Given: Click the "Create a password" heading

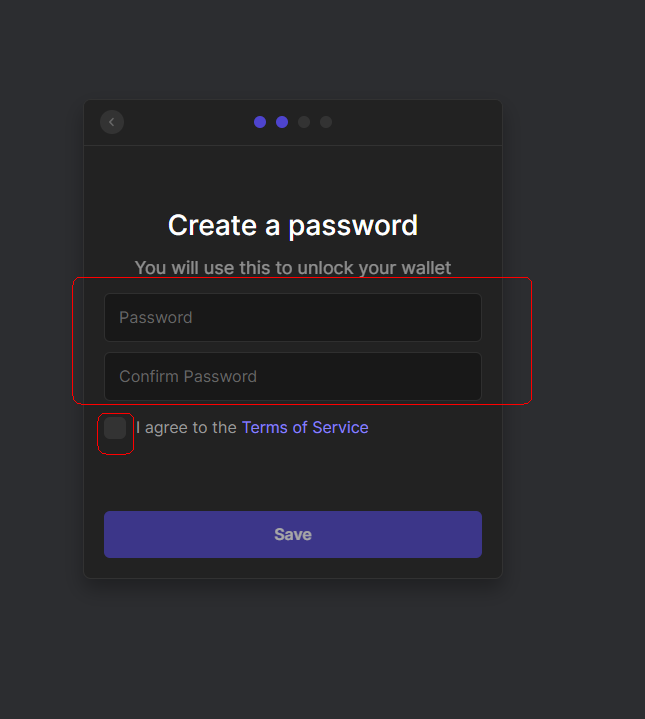Looking at the screenshot, I should click(292, 226).
